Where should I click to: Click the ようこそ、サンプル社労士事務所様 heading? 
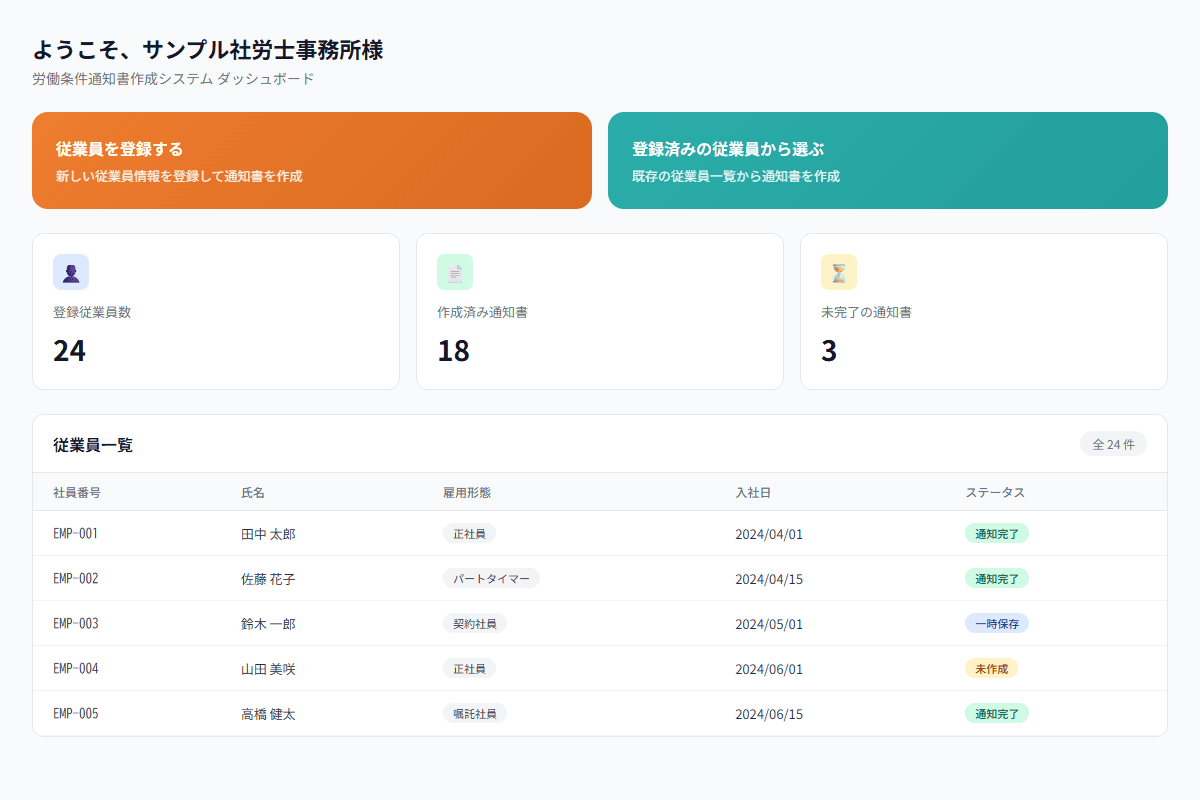[x=208, y=49]
